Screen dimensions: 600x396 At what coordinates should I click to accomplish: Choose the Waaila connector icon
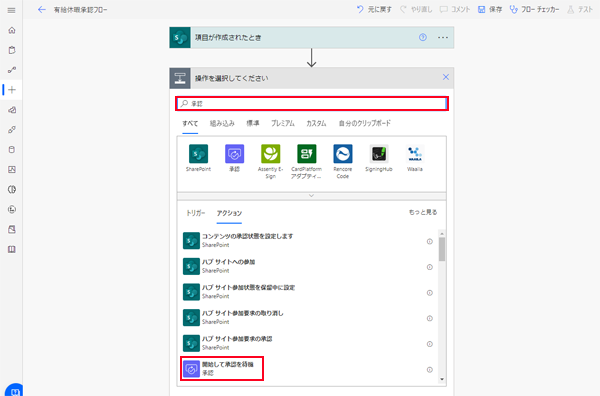coord(415,154)
